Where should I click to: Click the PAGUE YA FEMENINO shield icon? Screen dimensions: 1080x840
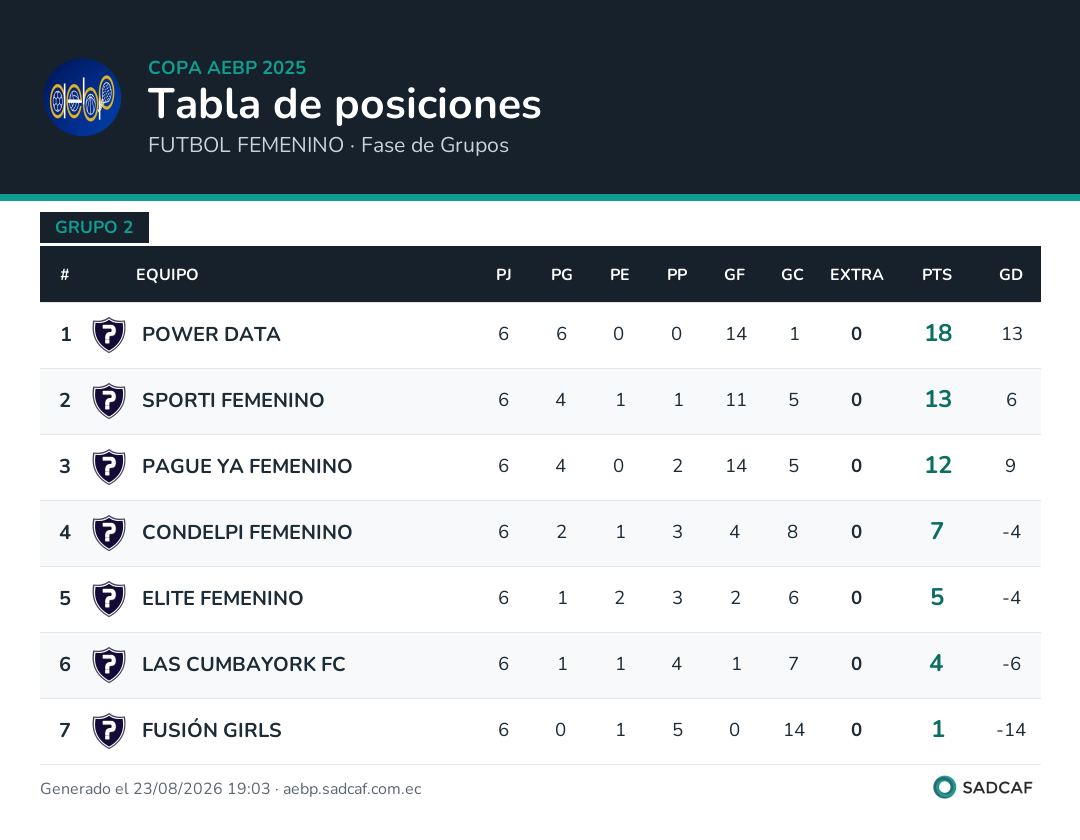click(109, 467)
